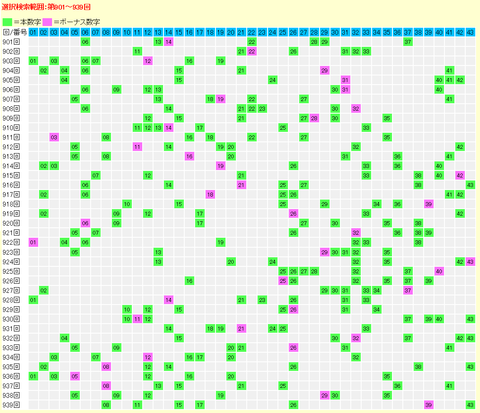Click pink bonus 11 in row 912回
Image resolution: width=480 pixels, height=413 pixels.
[137, 147]
